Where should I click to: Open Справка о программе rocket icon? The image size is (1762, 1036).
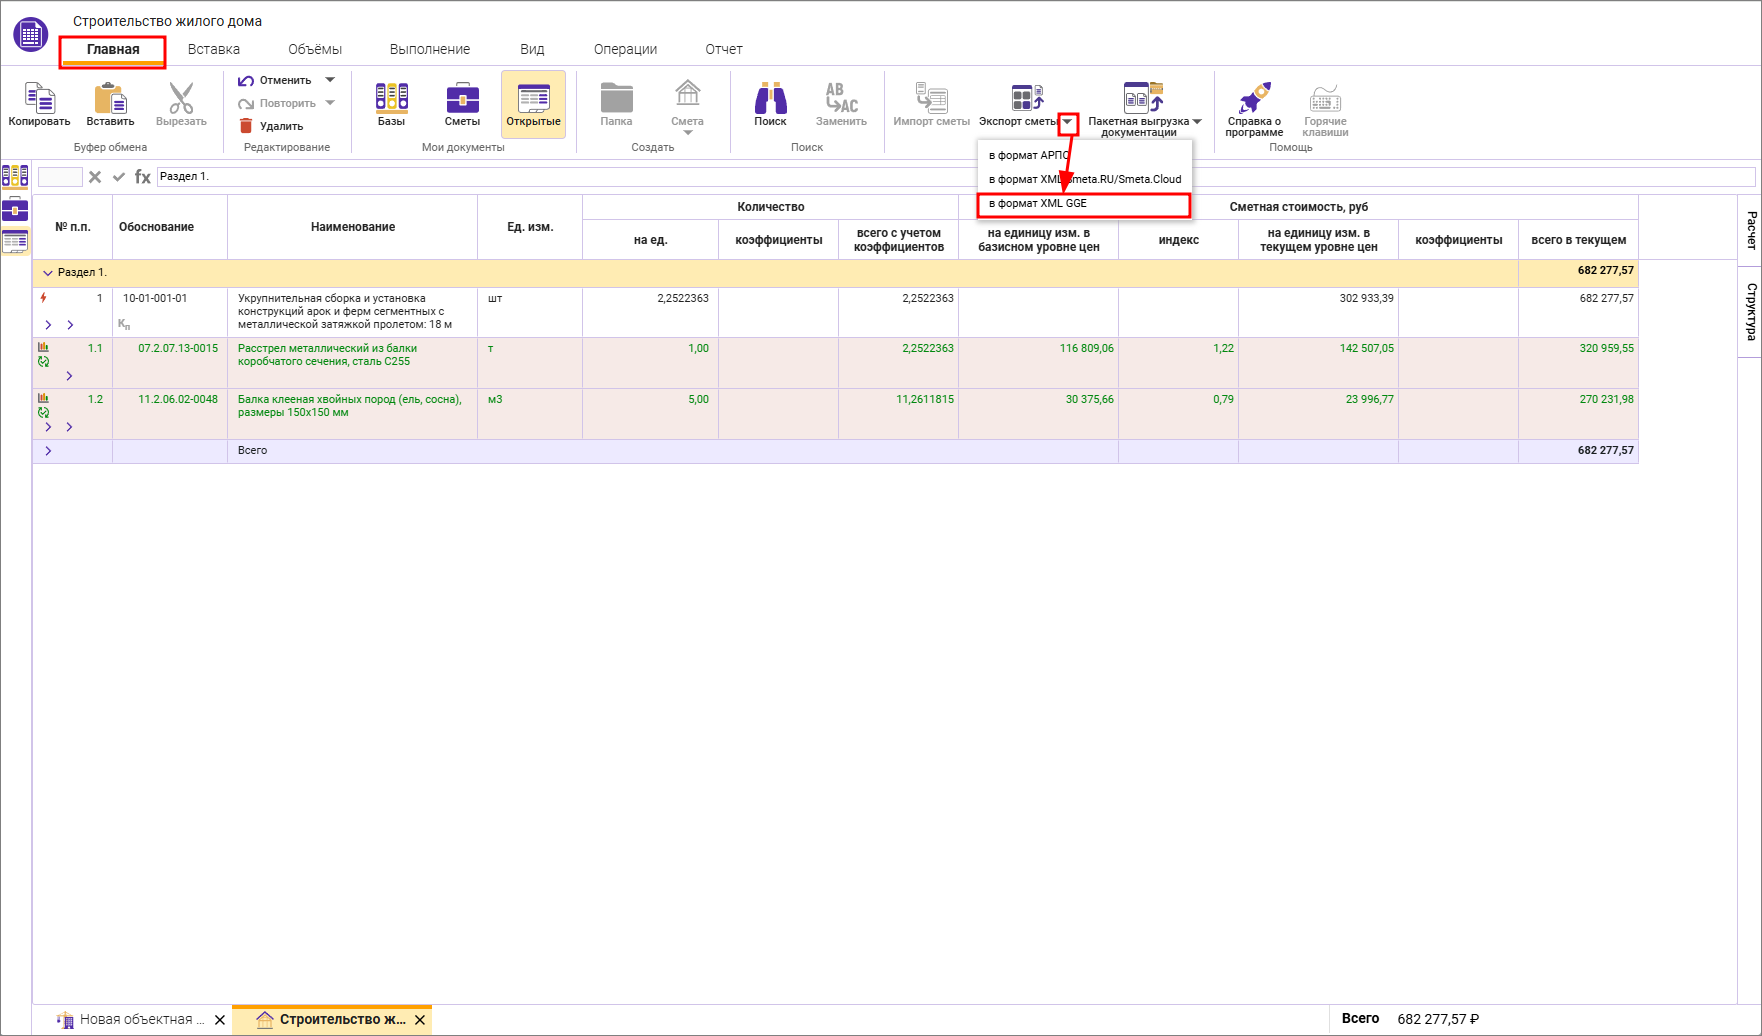pyautogui.click(x=1254, y=98)
